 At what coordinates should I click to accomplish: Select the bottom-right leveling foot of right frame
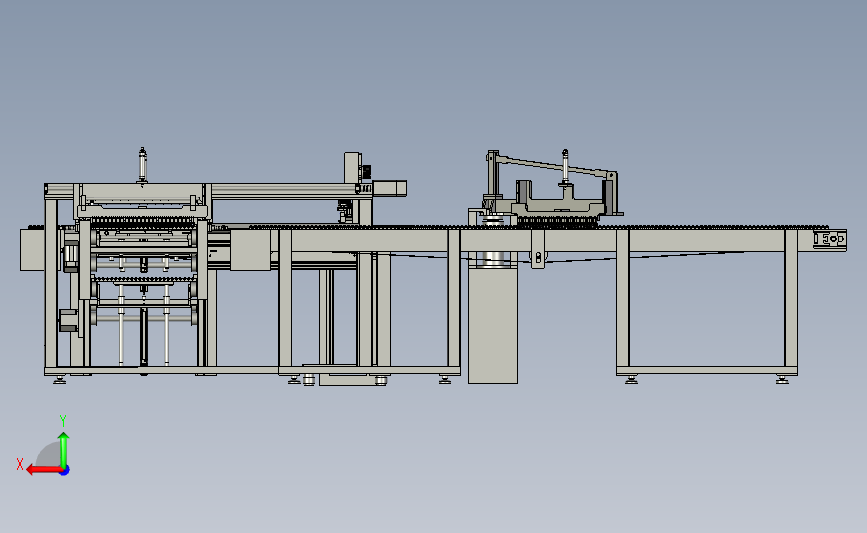(x=782, y=379)
